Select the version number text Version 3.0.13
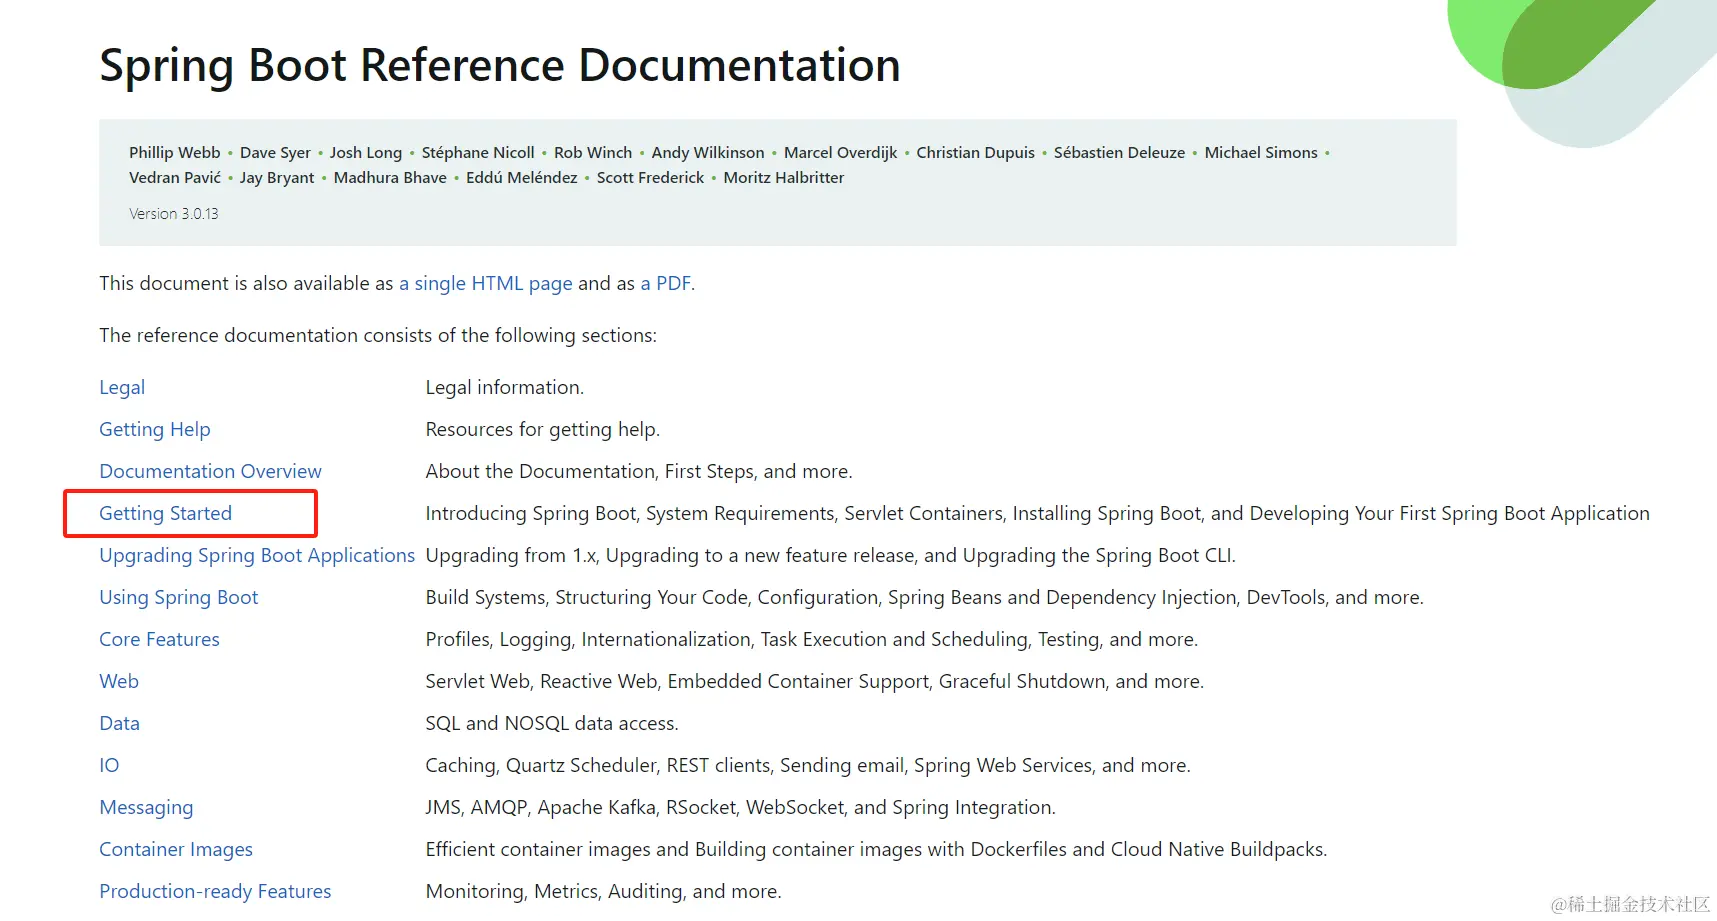Viewport: 1717px width, 921px height. pos(173,213)
